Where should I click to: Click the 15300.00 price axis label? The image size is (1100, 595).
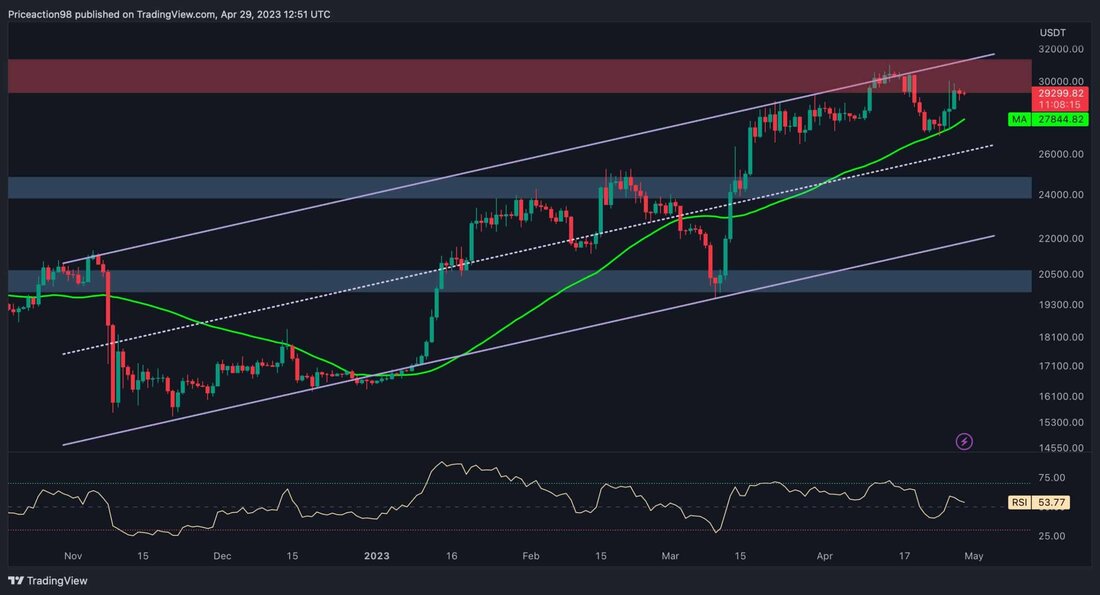[1061, 422]
